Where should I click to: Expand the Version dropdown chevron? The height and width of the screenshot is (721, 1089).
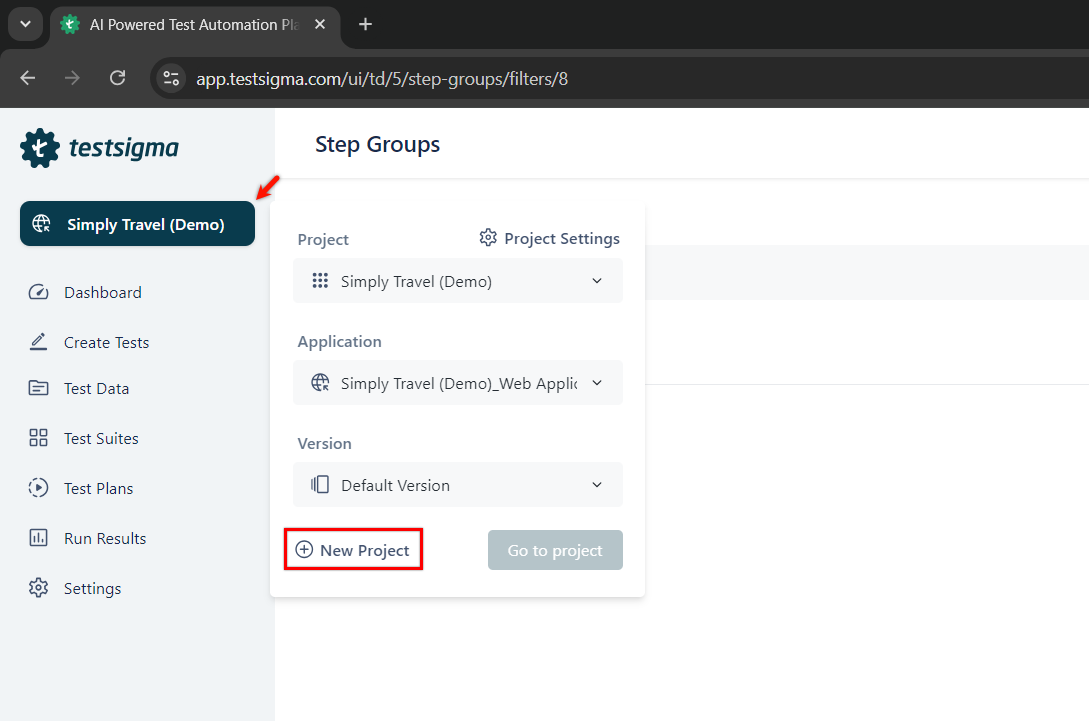click(597, 485)
